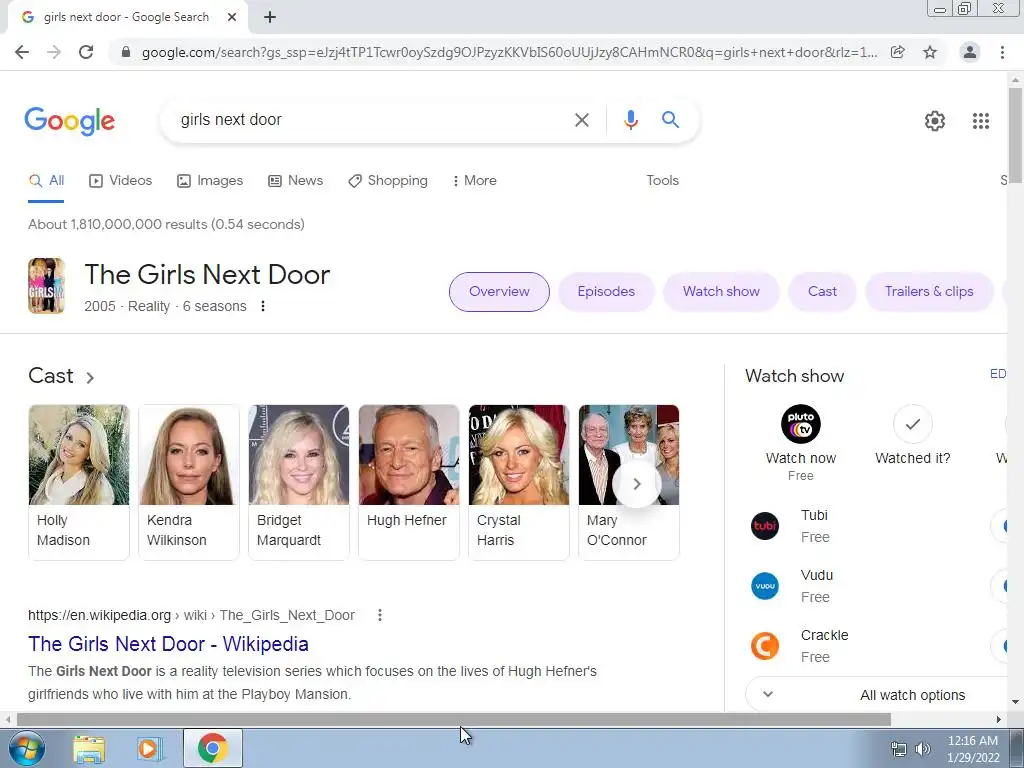Go to Google home via the logo

click(x=69, y=121)
